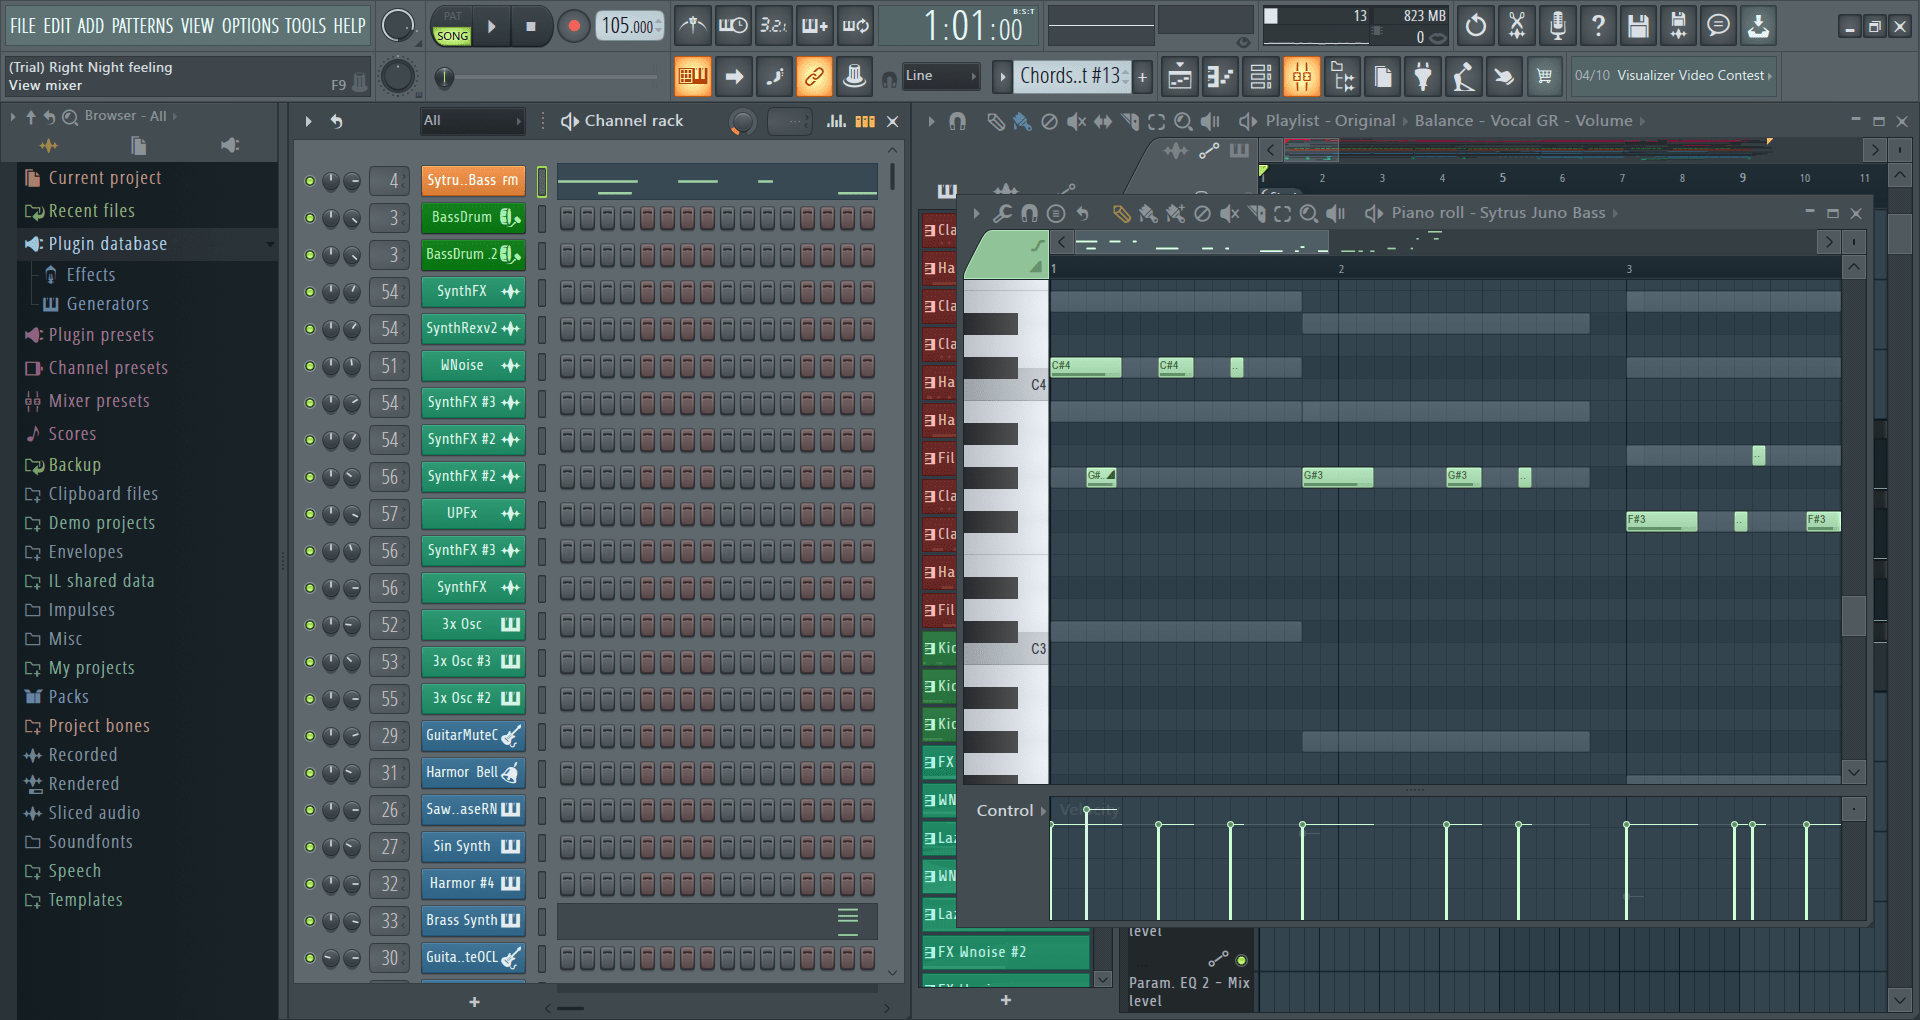Toggle mute LED of BassDrum channel
The height and width of the screenshot is (1020, 1920).
(310, 218)
